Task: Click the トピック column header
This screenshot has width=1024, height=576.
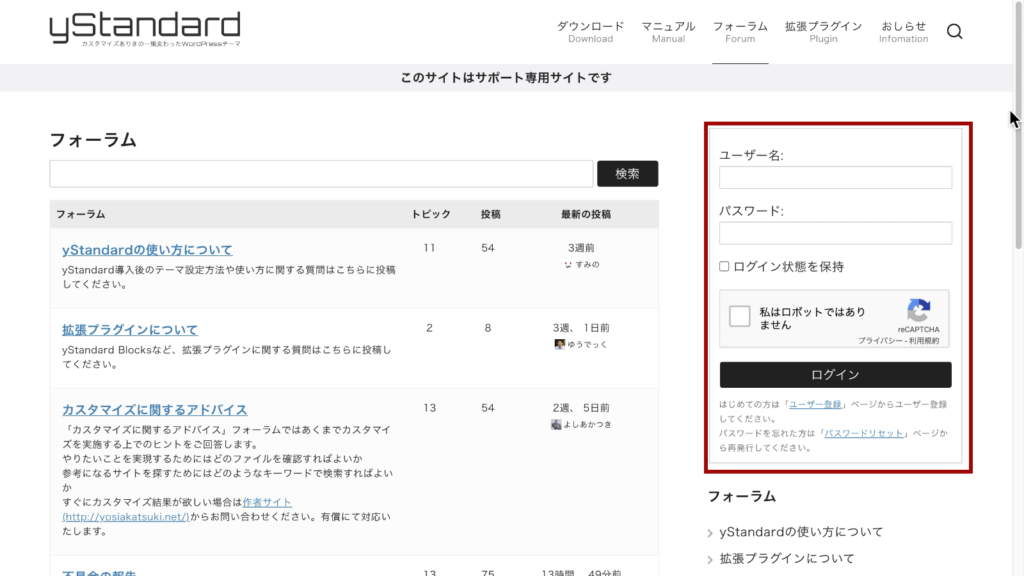Action: click(430, 214)
